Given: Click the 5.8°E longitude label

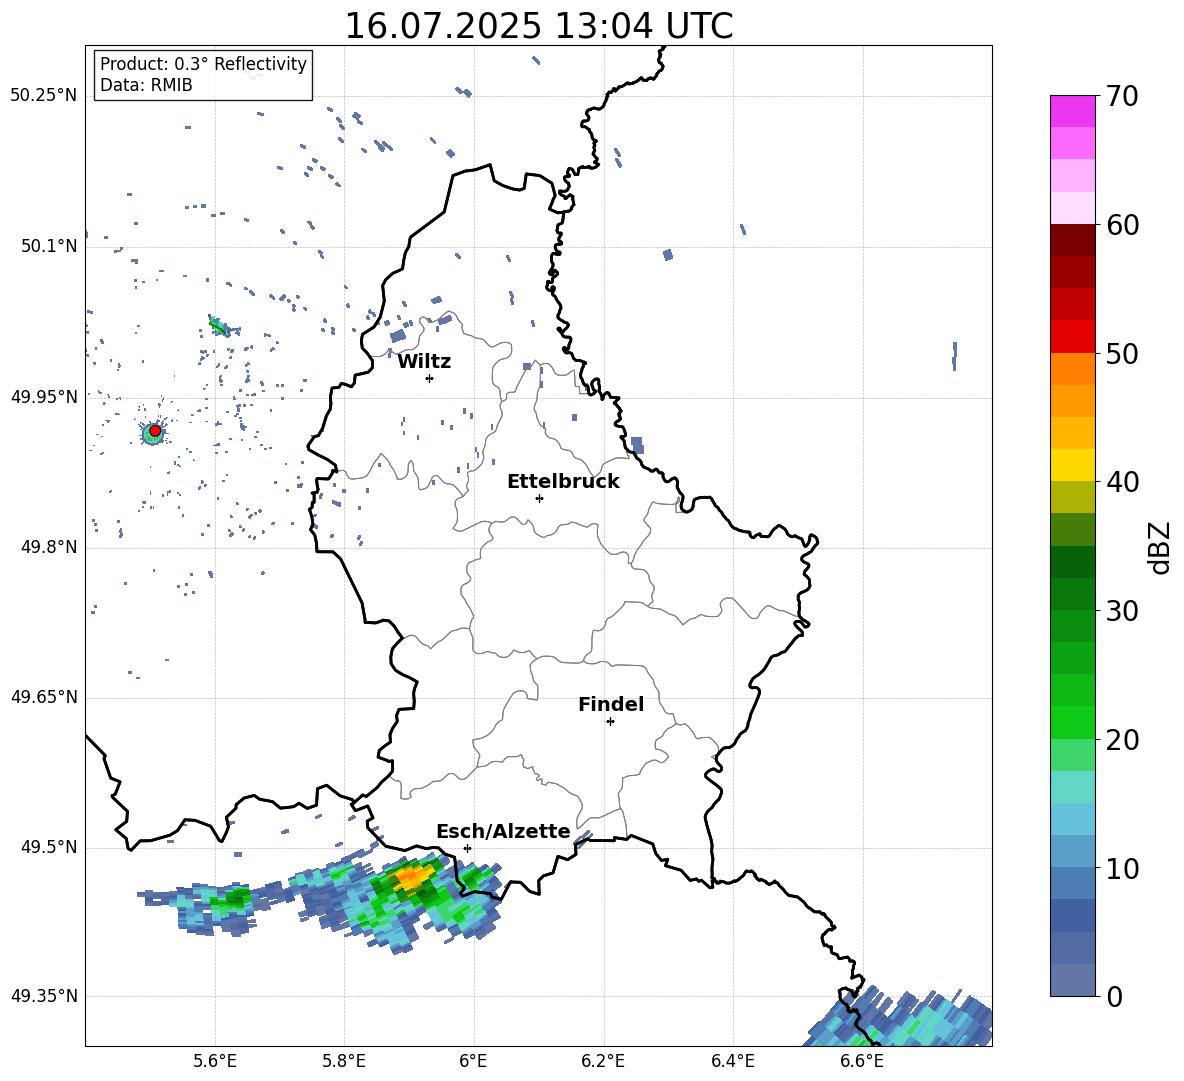Looking at the screenshot, I should tap(344, 1061).
